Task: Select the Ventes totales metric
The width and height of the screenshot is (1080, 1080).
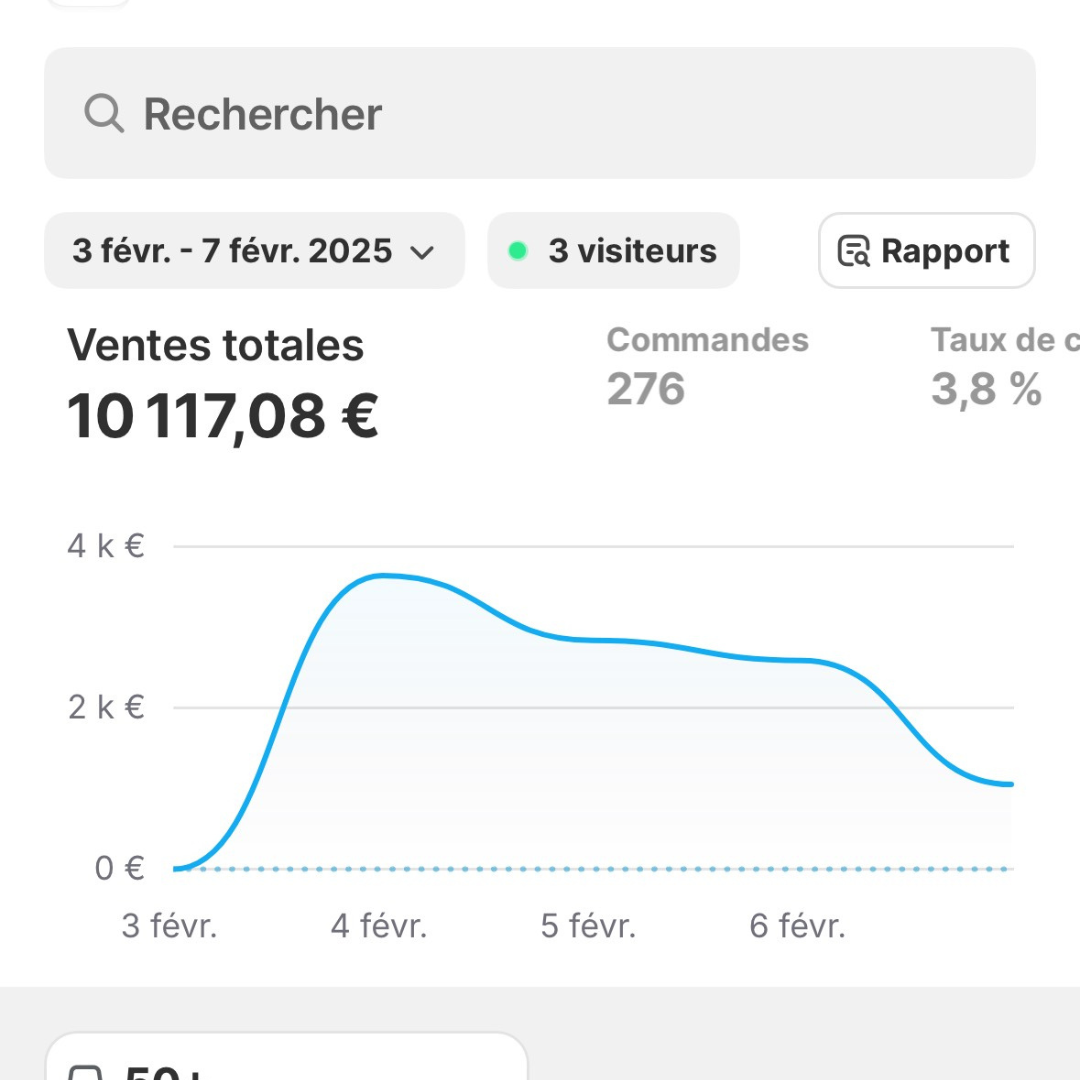Action: click(215, 346)
